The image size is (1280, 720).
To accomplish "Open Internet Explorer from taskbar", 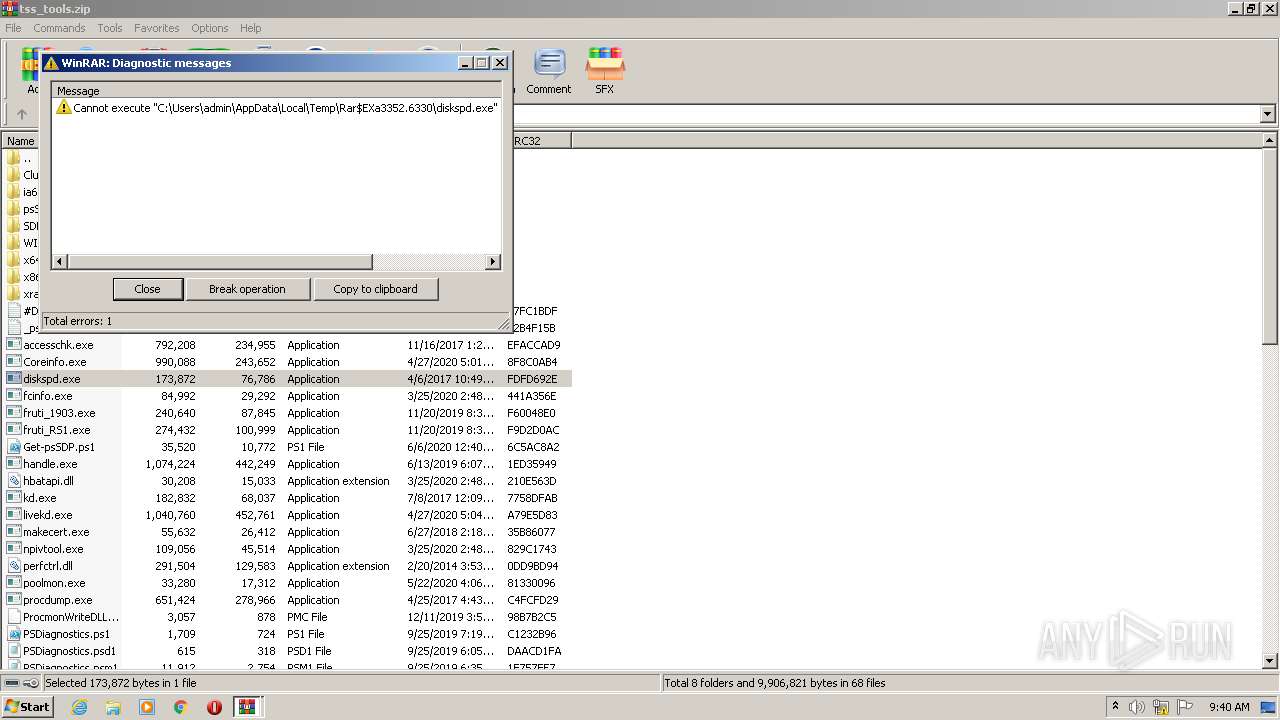I will pos(79,707).
